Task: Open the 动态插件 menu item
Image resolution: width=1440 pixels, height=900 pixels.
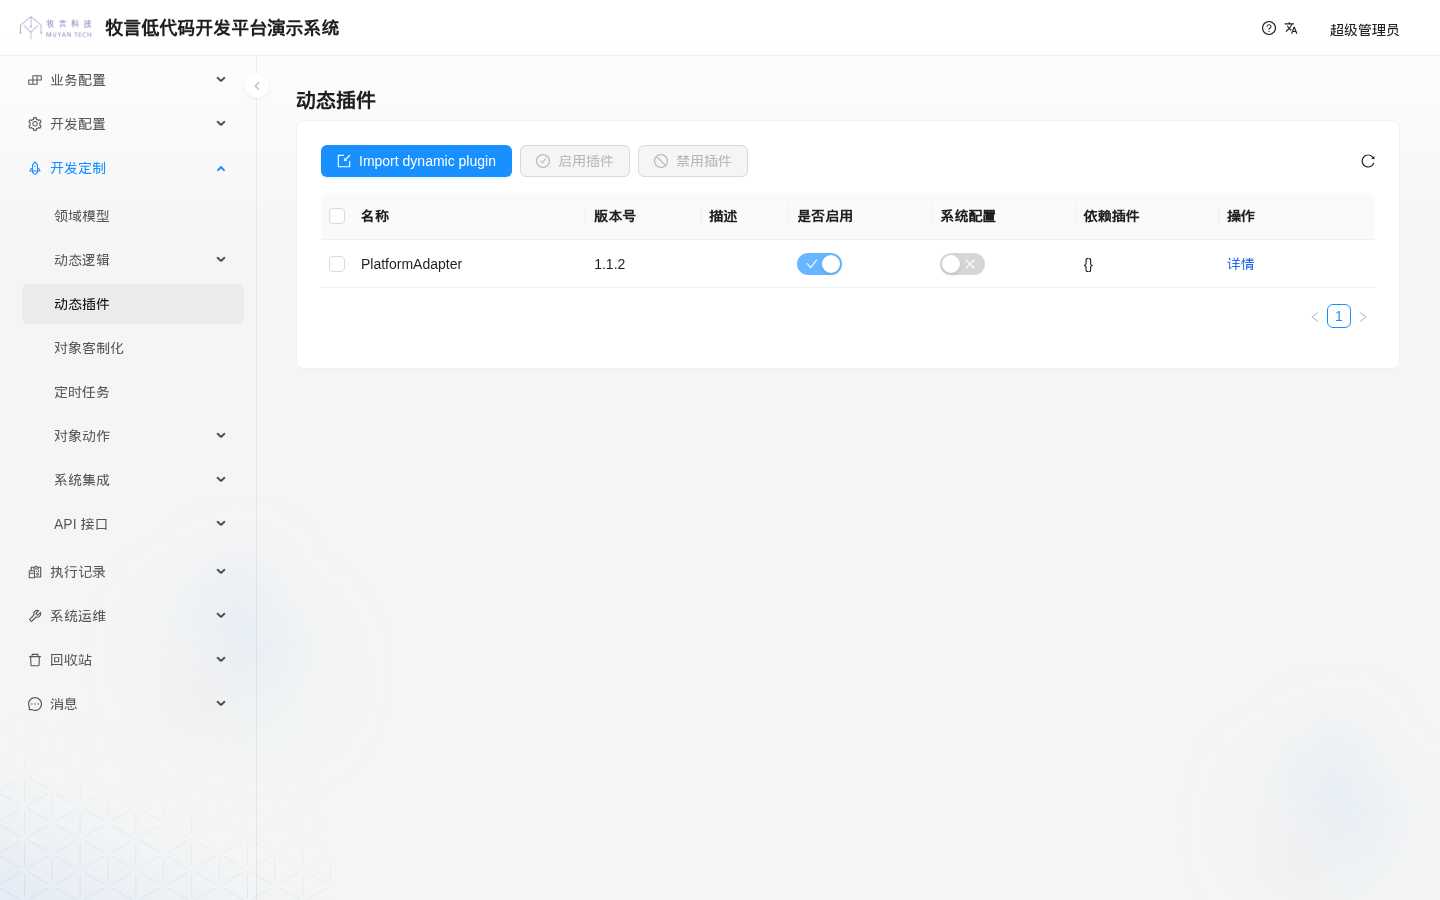Action: (133, 304)
